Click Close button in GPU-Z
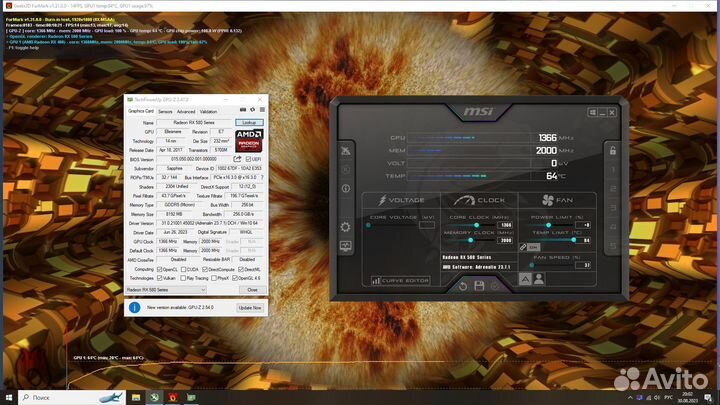 point(253,290)
